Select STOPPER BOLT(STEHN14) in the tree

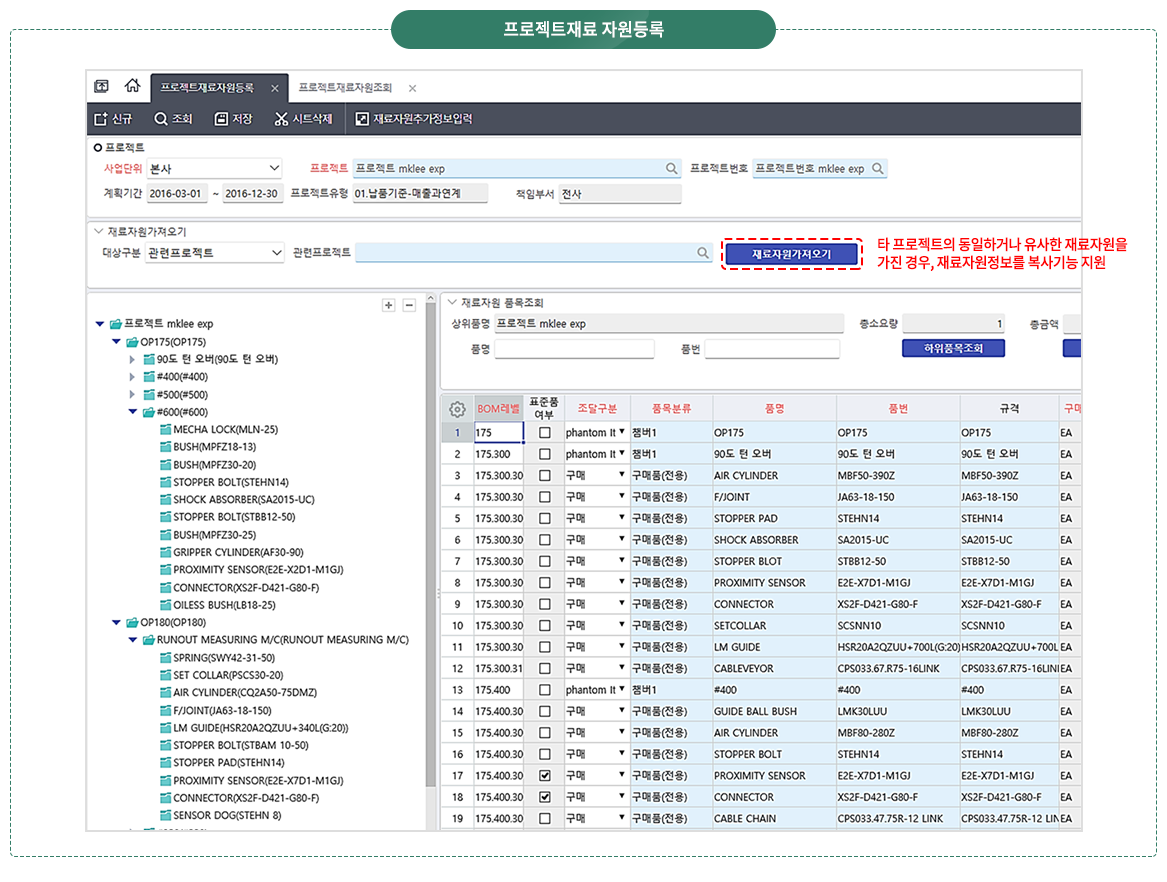tap(231, 482)
